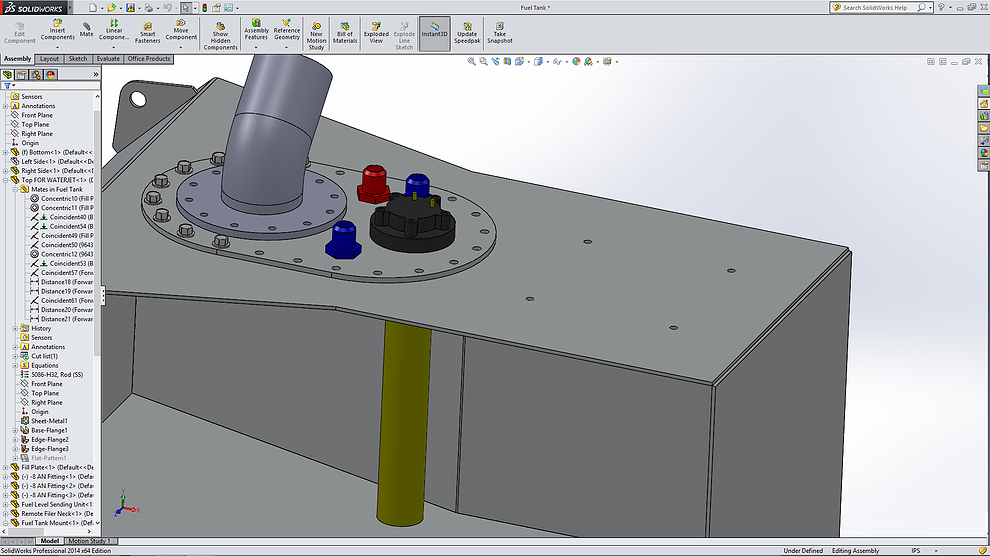Image resolution: width=990 pixels, height=556 pixels.
Task: Toggle Show Hidden Components
Action: tap(220, 33)
